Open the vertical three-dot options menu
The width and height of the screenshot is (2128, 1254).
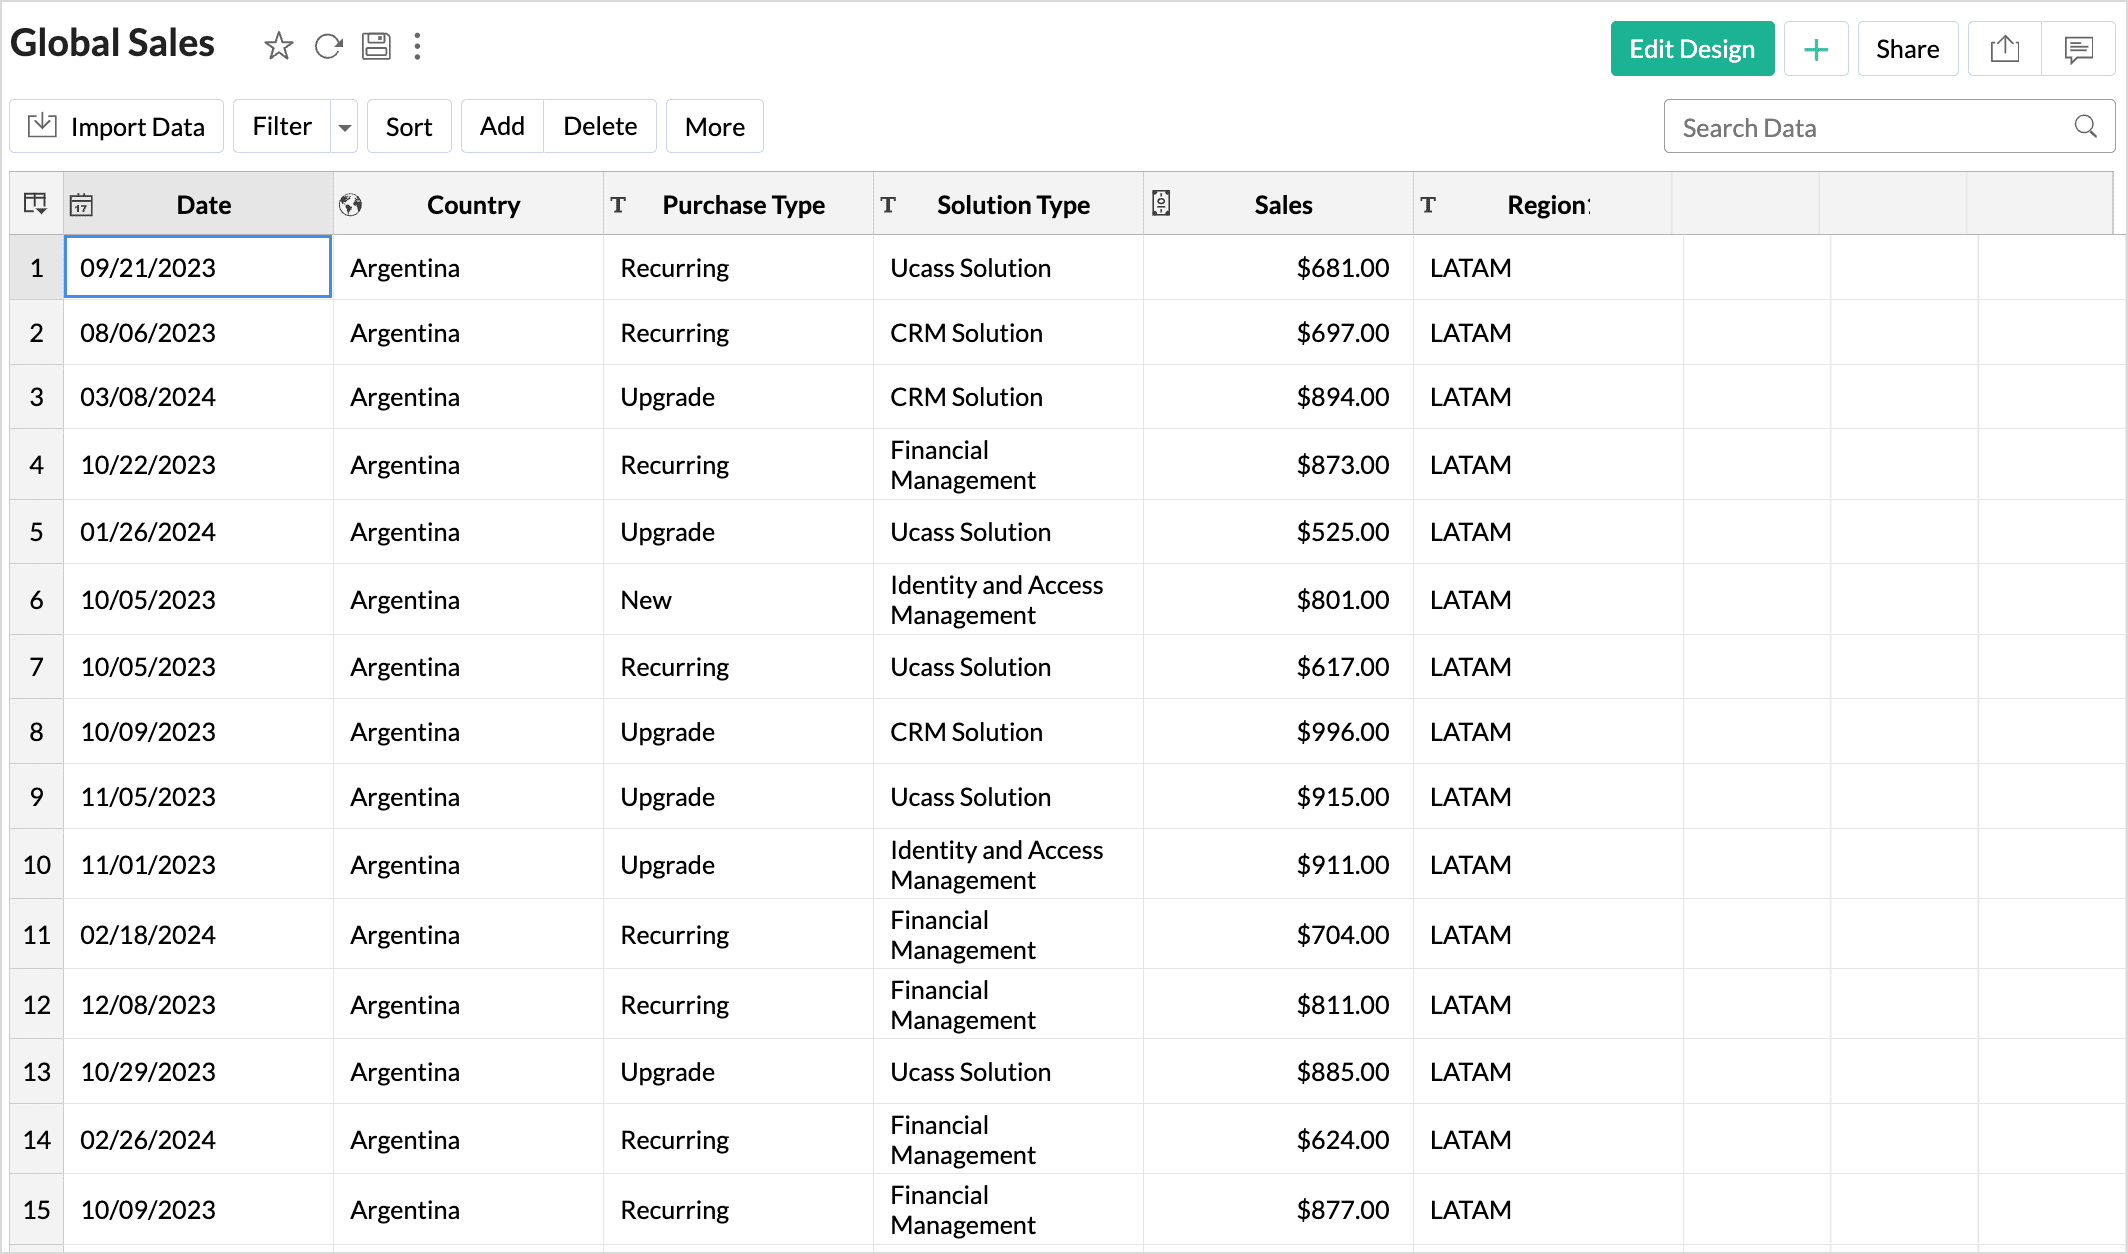click(x=418, y=46)
